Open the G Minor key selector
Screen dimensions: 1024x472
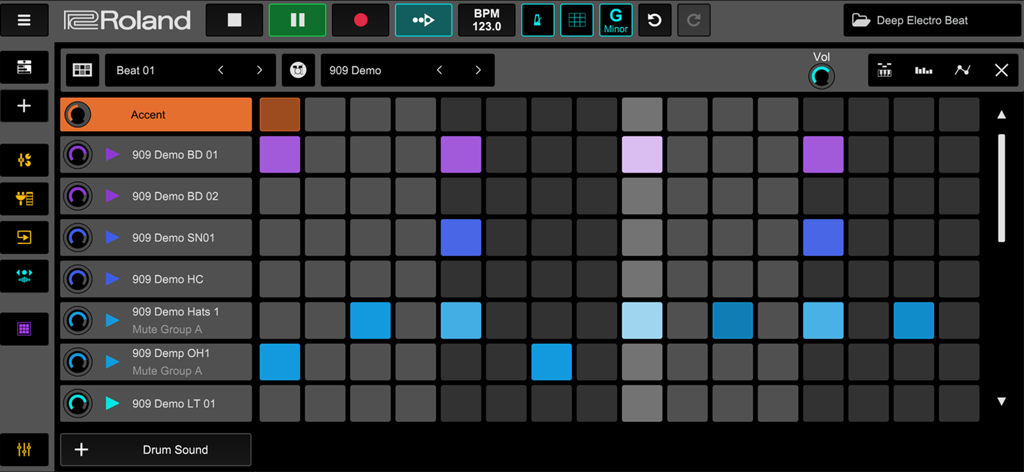tap(616, 20)
